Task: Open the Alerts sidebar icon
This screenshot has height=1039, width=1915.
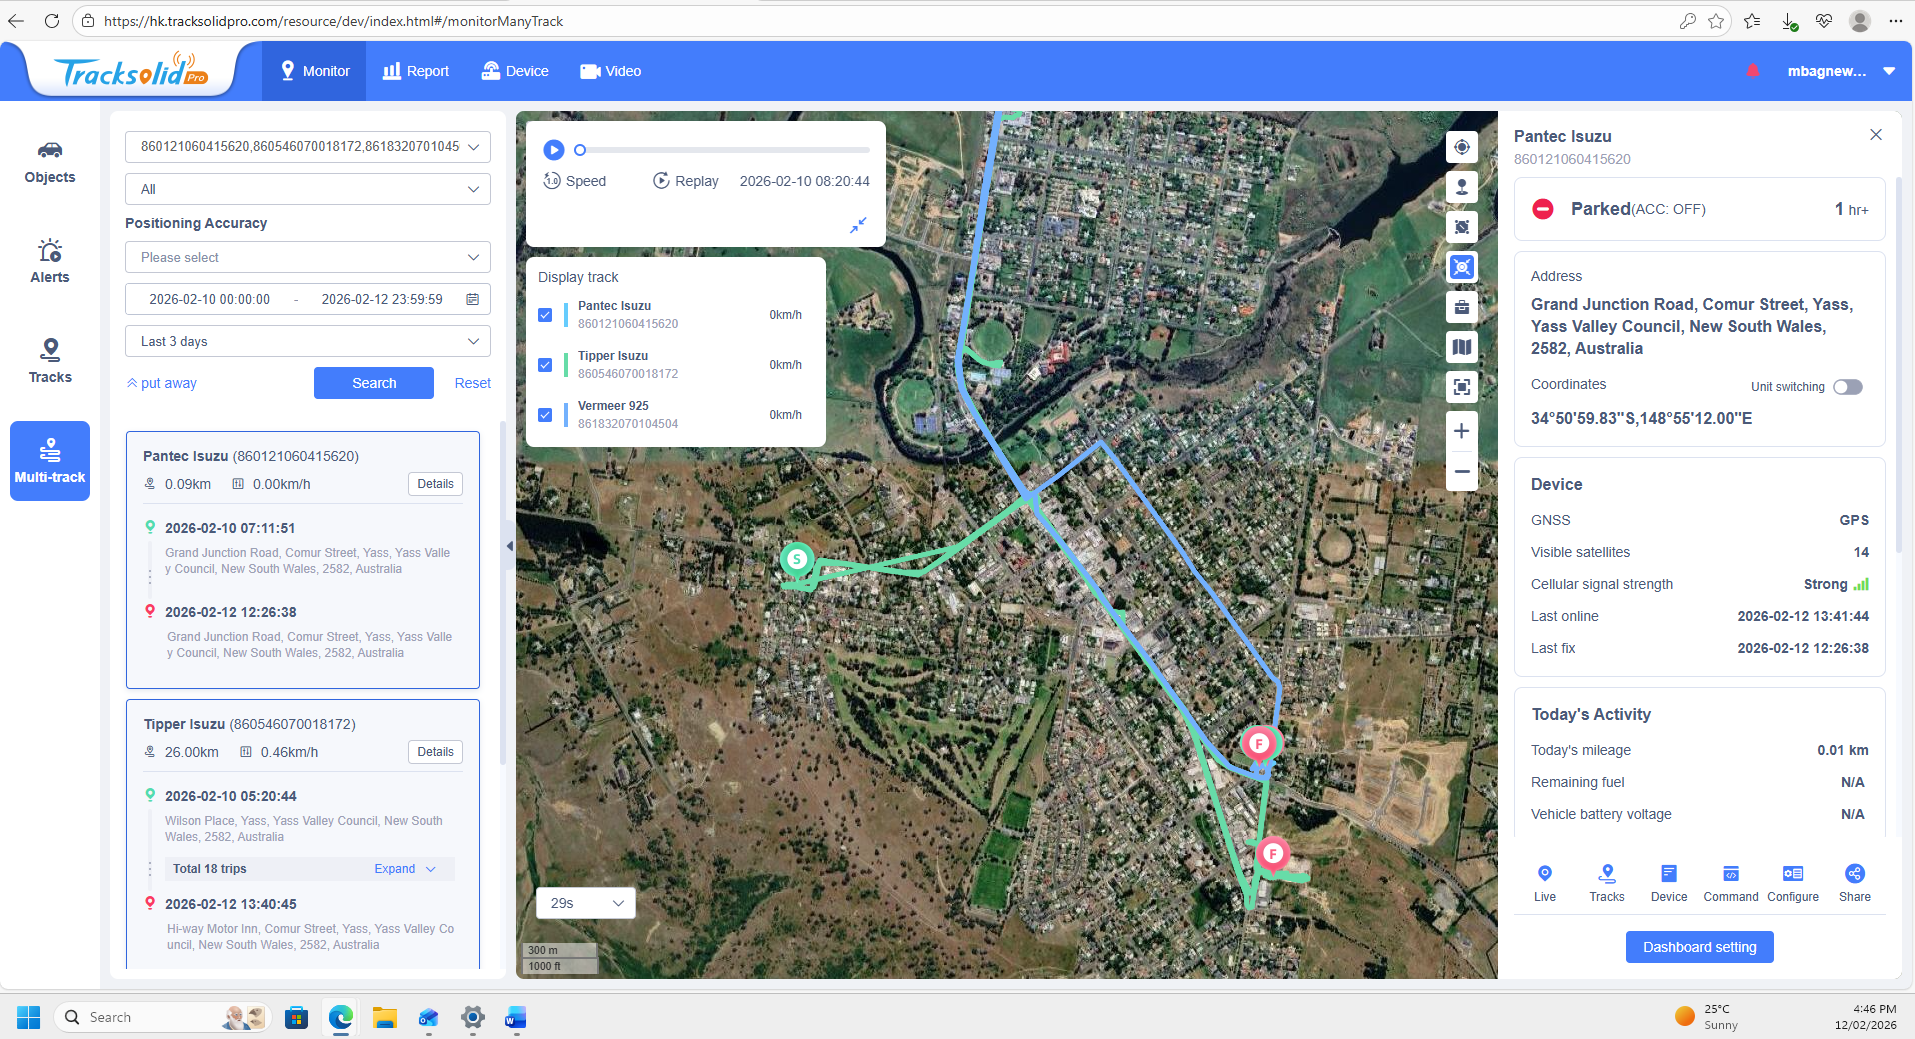Action: tap(50, 261)
